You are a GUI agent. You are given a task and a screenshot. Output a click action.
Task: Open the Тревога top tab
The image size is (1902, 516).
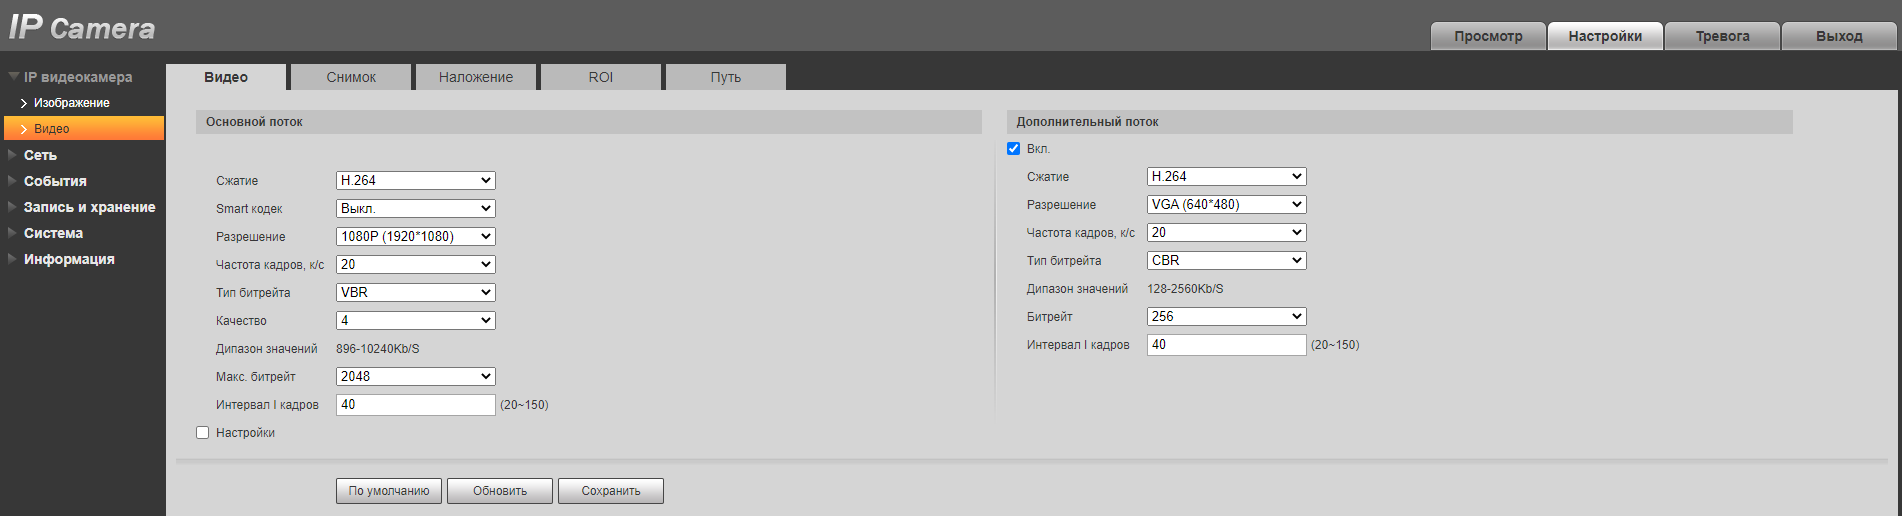click(1722, 36)
